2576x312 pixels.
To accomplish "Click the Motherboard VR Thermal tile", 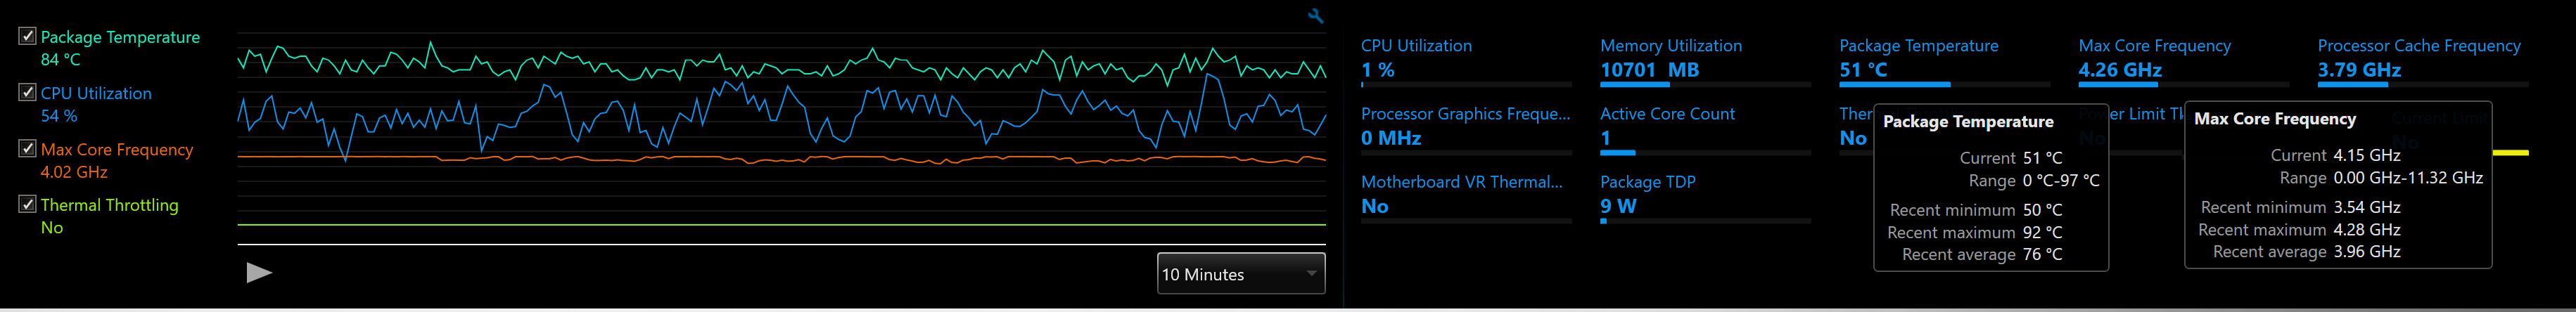I will click(1466, 198).
